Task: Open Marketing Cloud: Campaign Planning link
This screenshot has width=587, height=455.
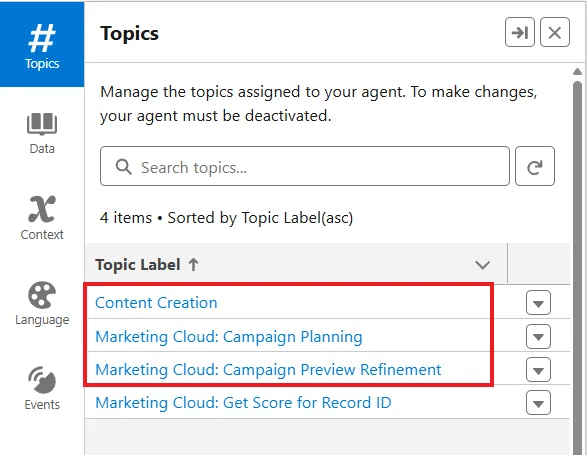Action: [229, 336]
